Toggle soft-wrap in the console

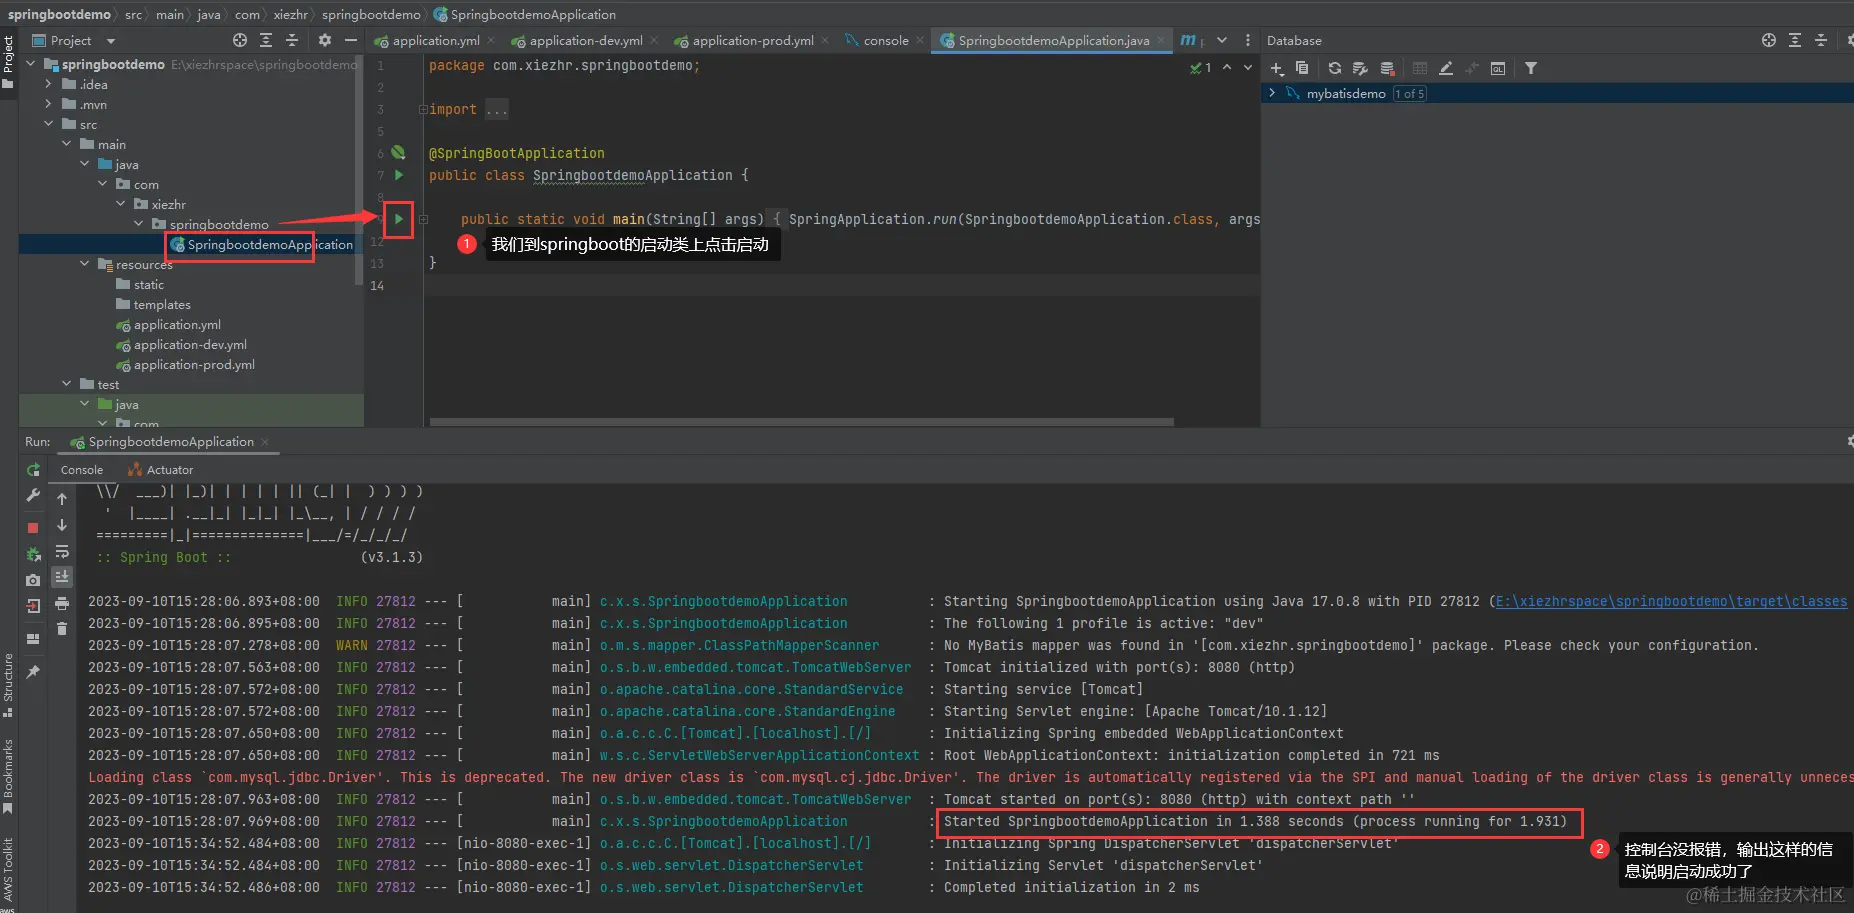[x=62, y=551]
